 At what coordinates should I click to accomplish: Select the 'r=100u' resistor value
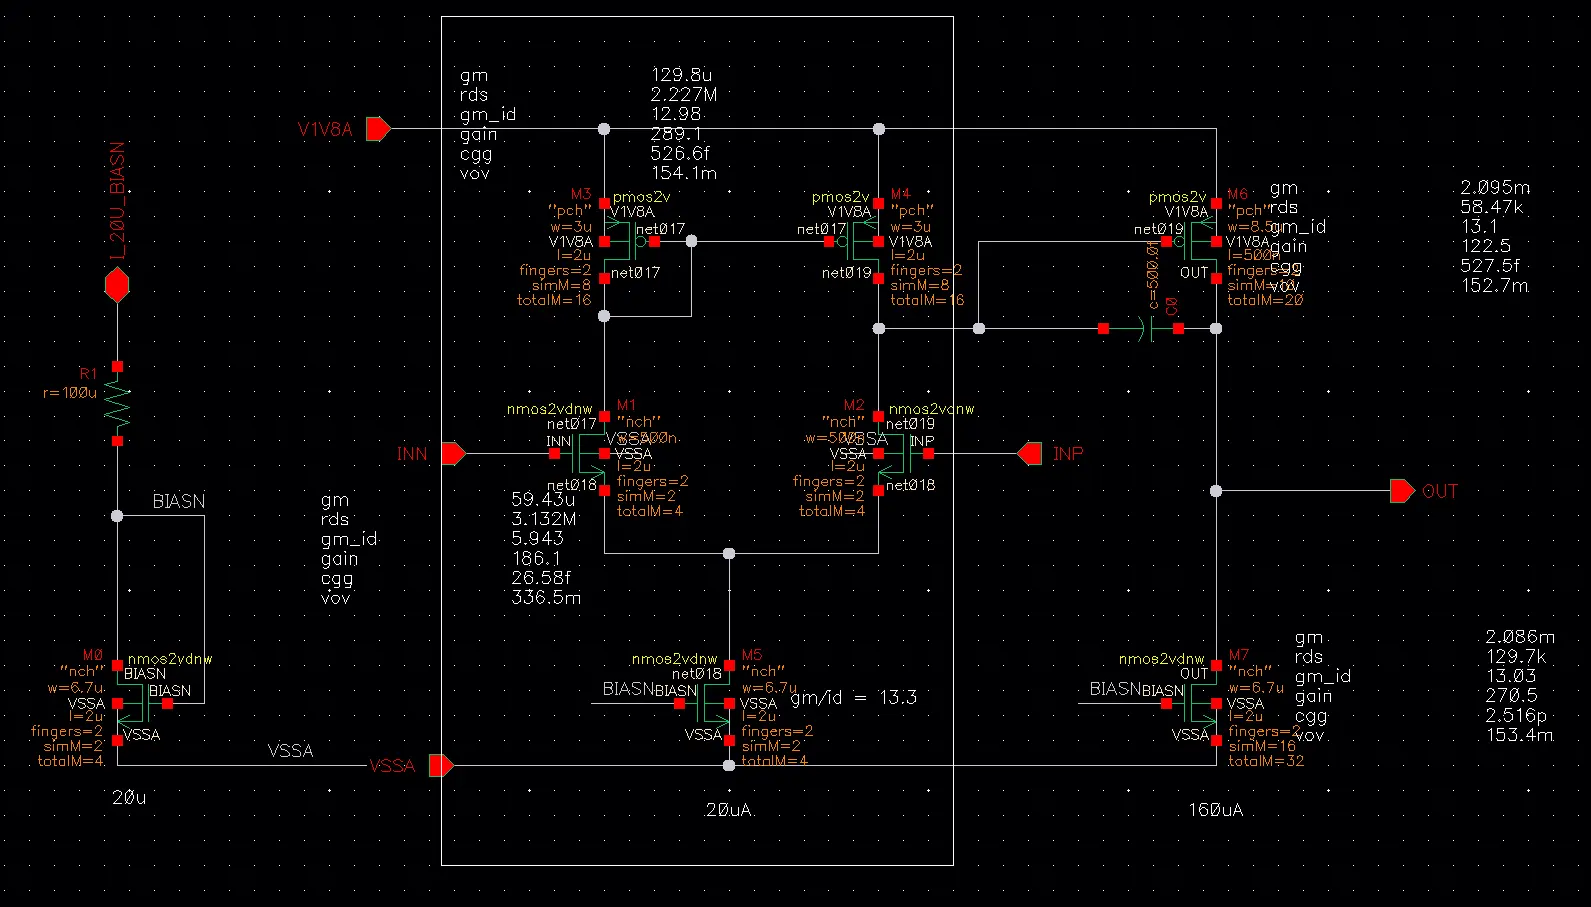click(x=70, y=393)
